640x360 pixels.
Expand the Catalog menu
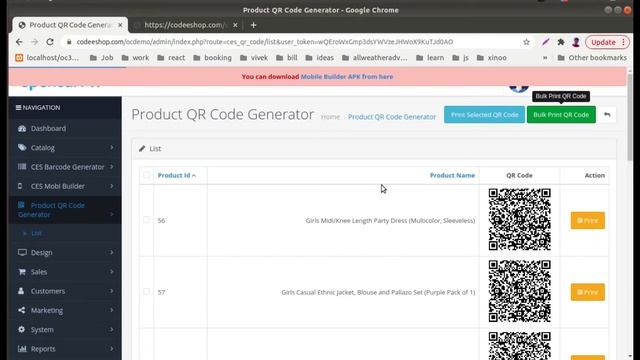tap(65, 147)
